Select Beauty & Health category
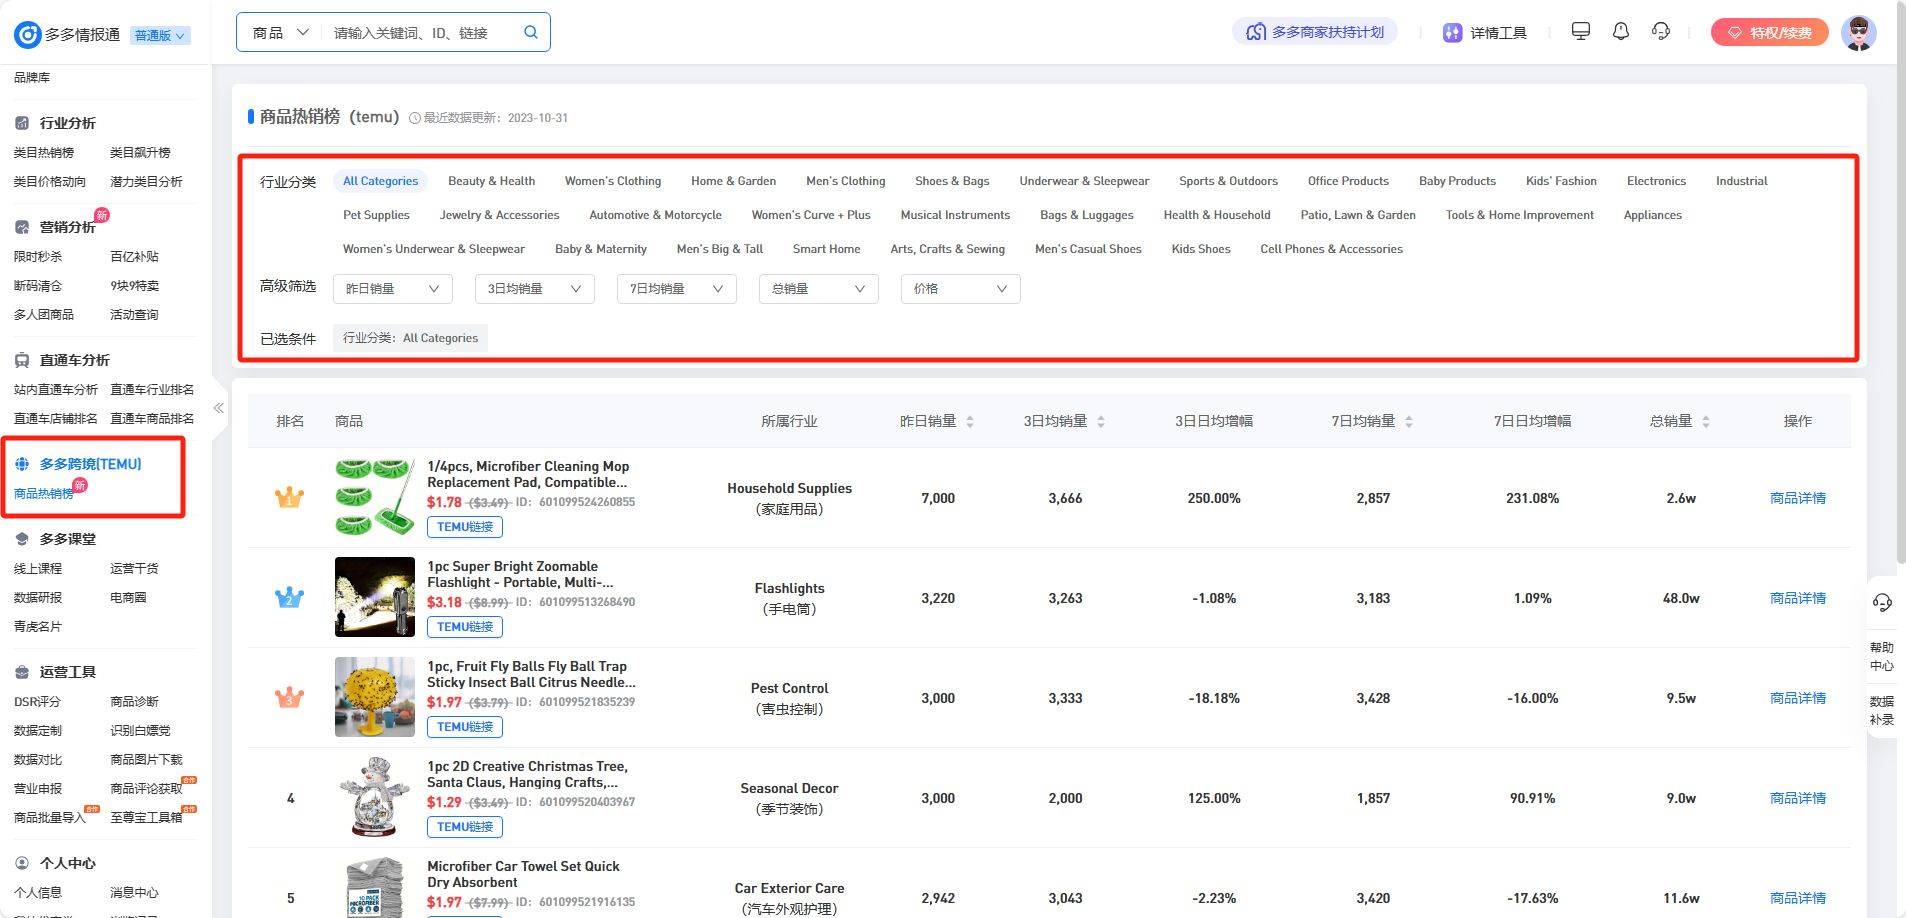This screenshot has width=1906, height=918. click(491, 181)
